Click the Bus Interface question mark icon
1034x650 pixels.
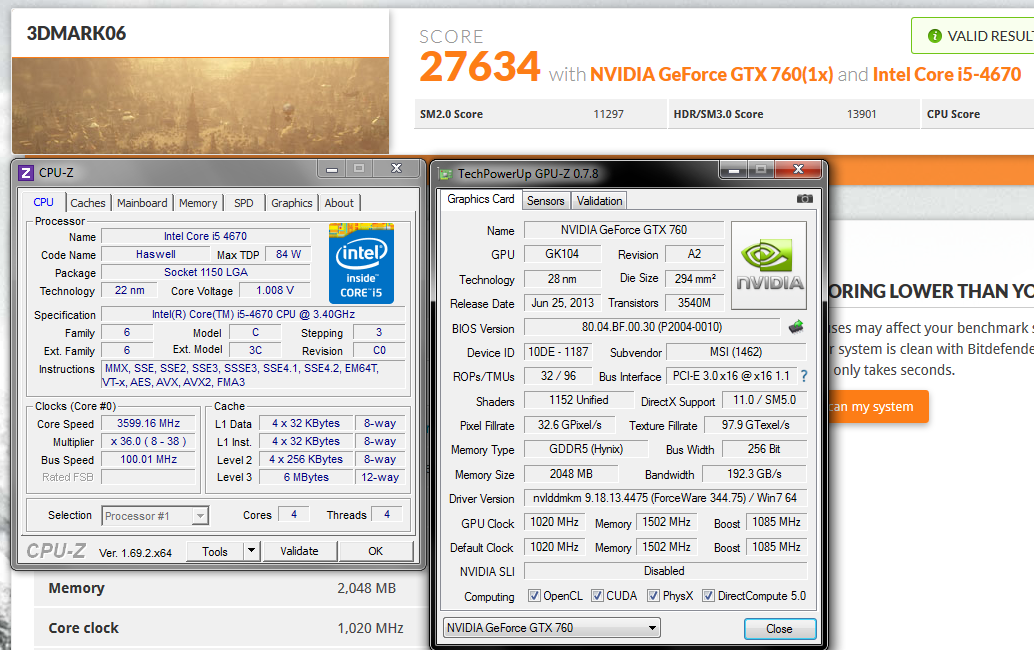tap(804, 376)
